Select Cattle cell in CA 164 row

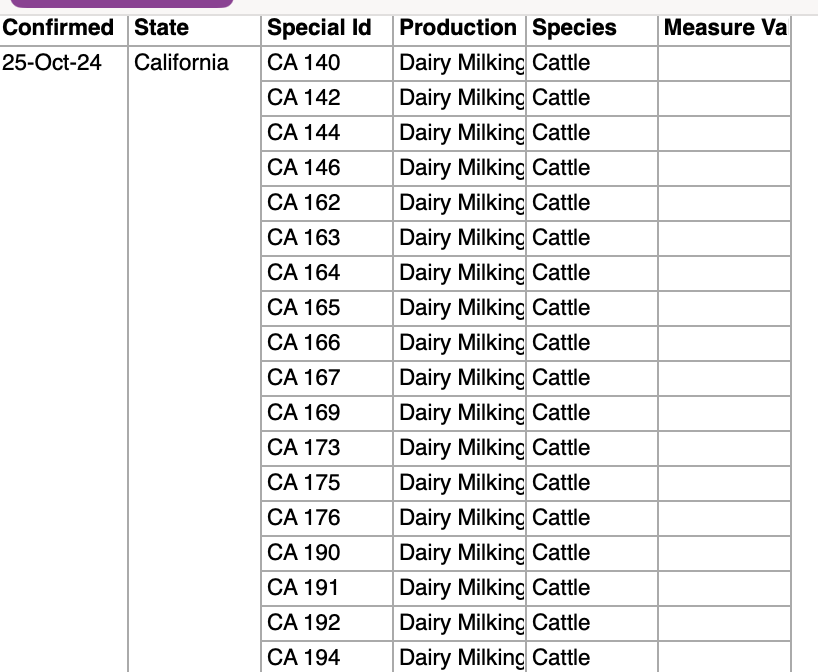coord(592,273)
